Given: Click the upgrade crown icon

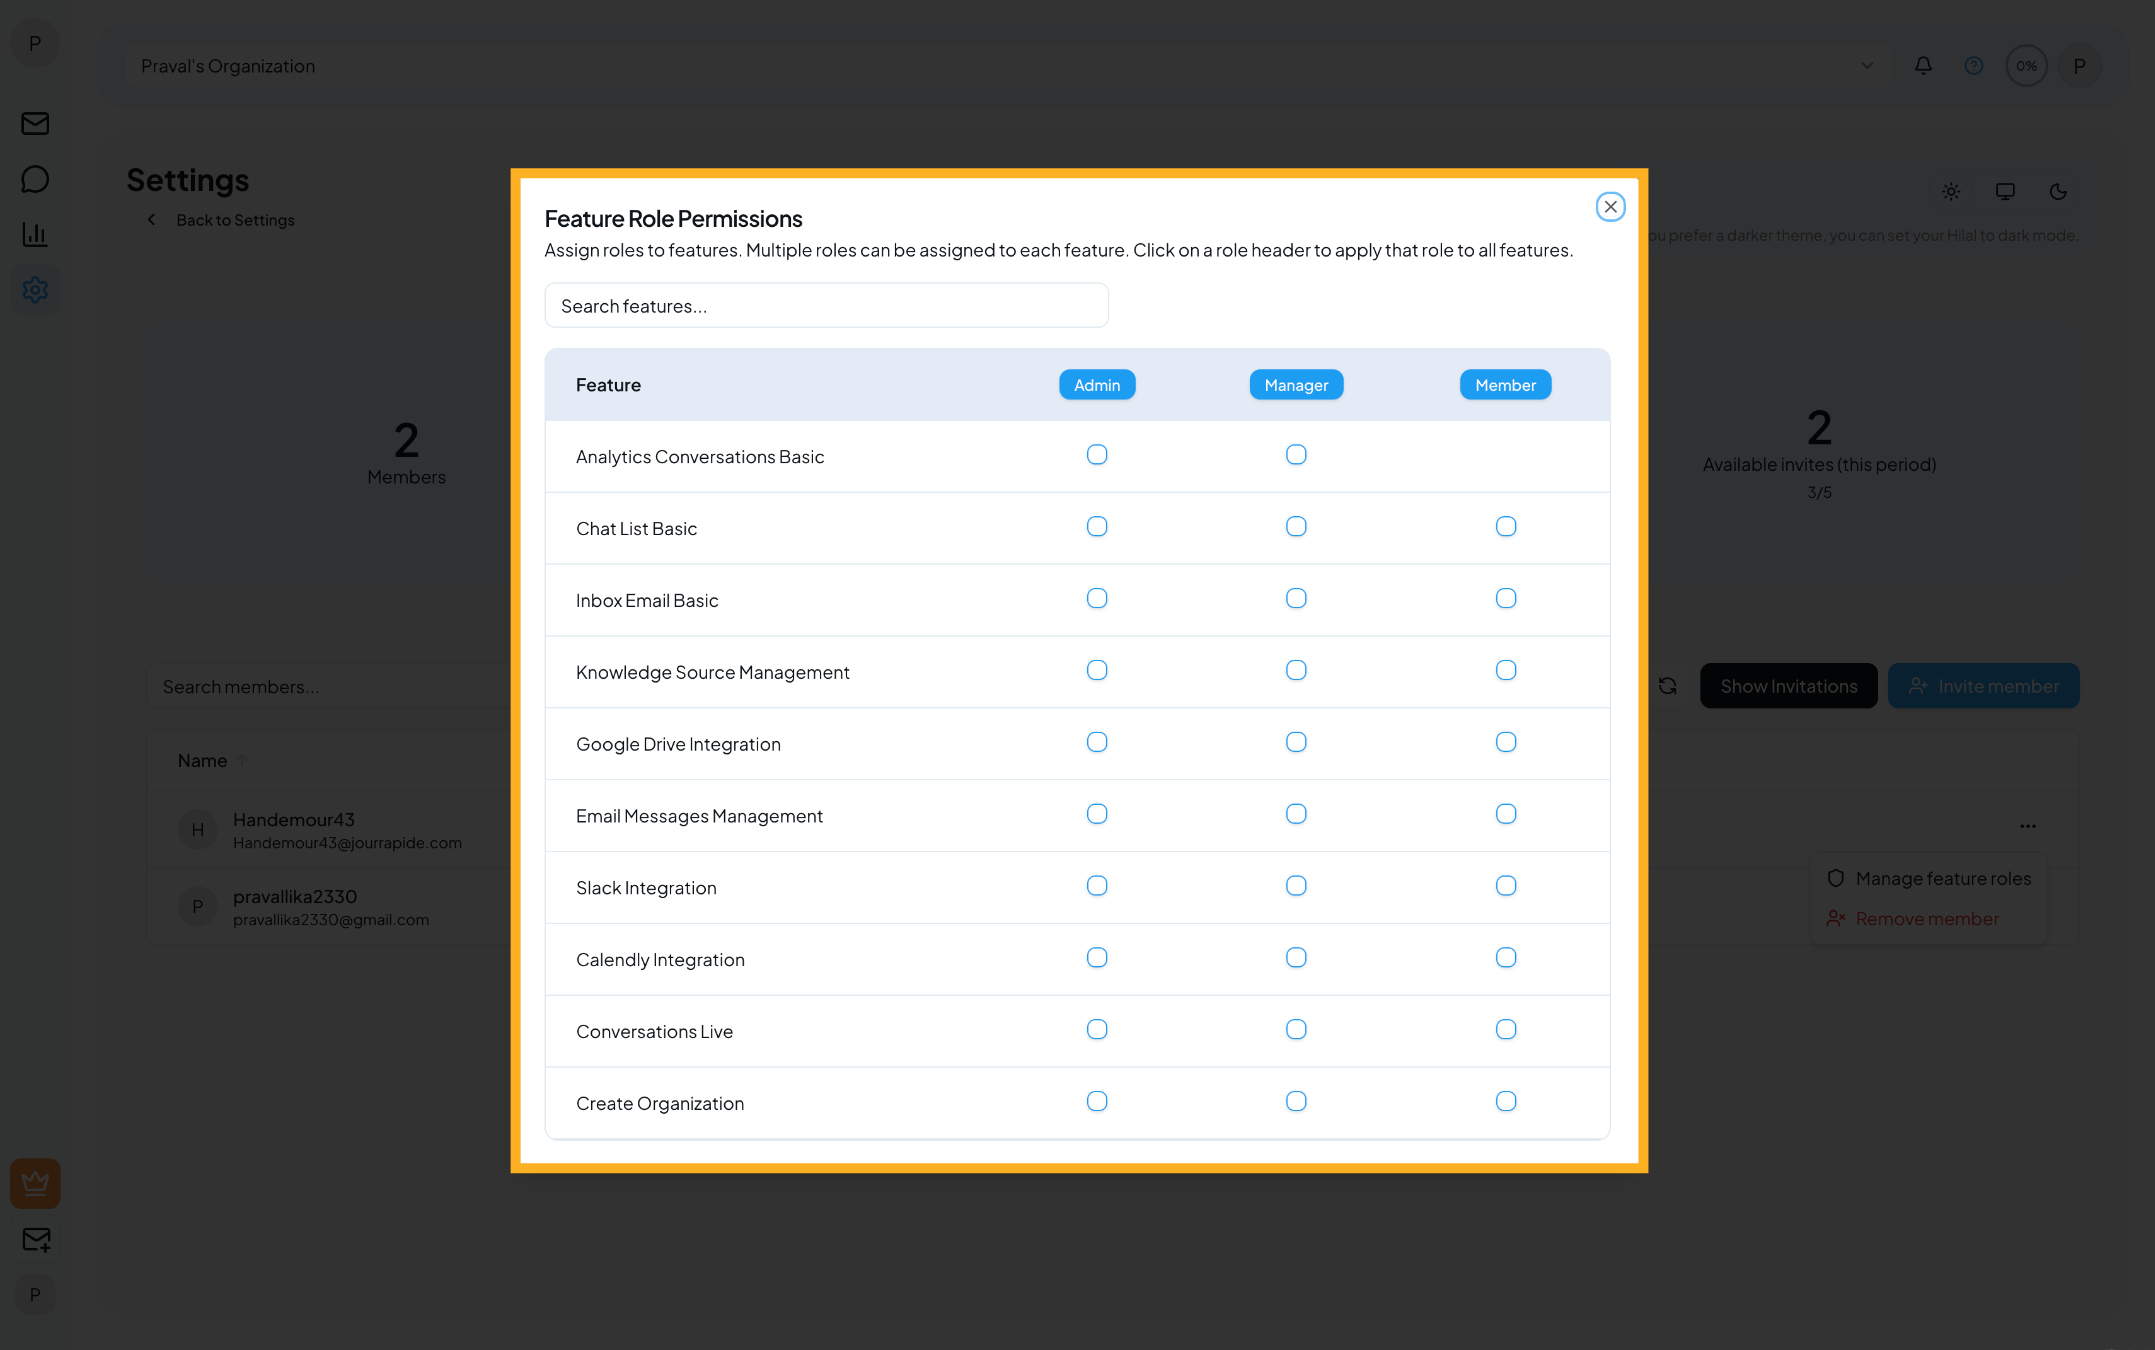Looking at the screenshot, I should click(35, 1183).
